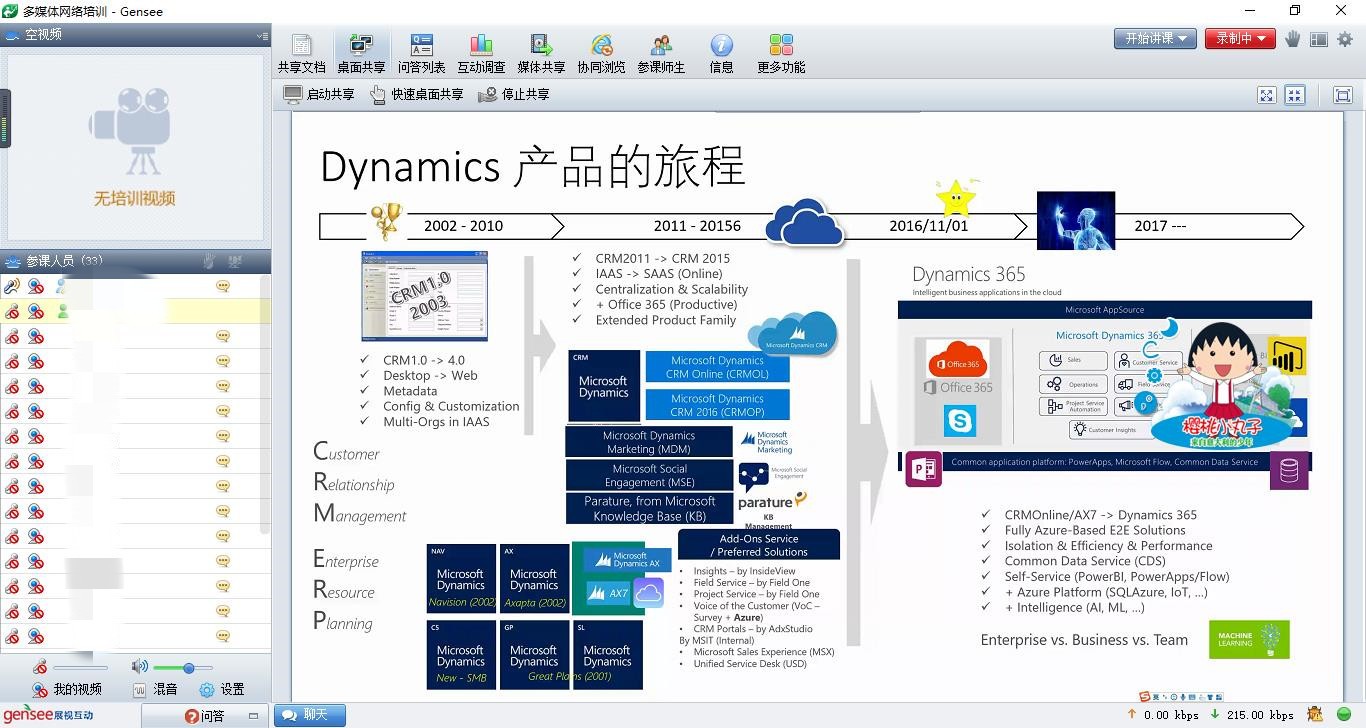Open the 空视频 panel options arrow
The image size is (1366, 728).
(x=262, y=35)
